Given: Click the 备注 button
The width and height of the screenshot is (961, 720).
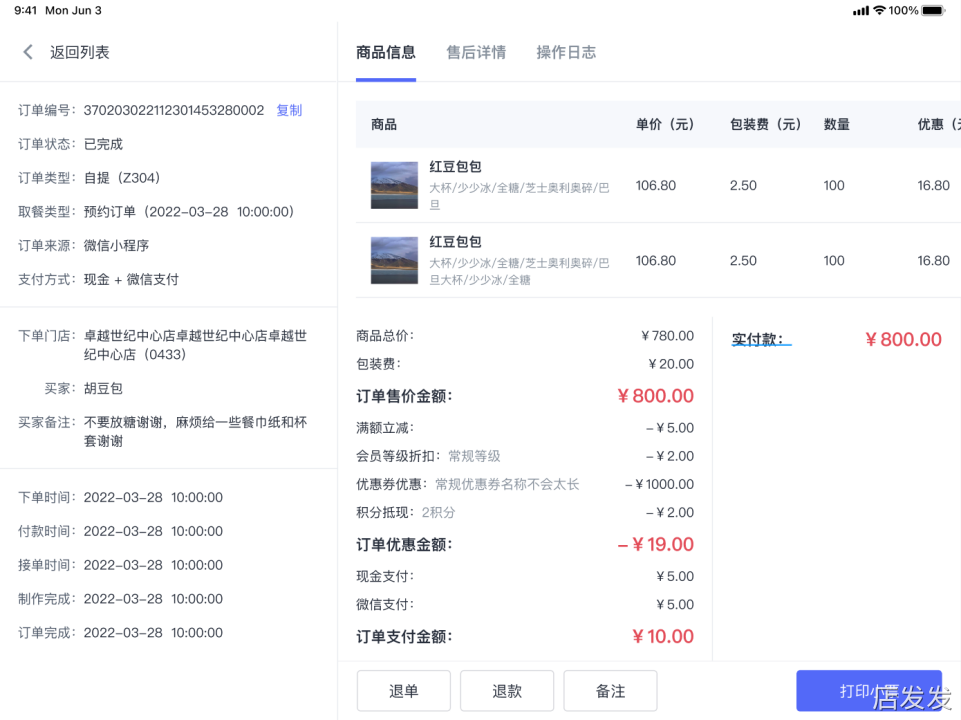Looking at the screenshot, I should [610, 691].
